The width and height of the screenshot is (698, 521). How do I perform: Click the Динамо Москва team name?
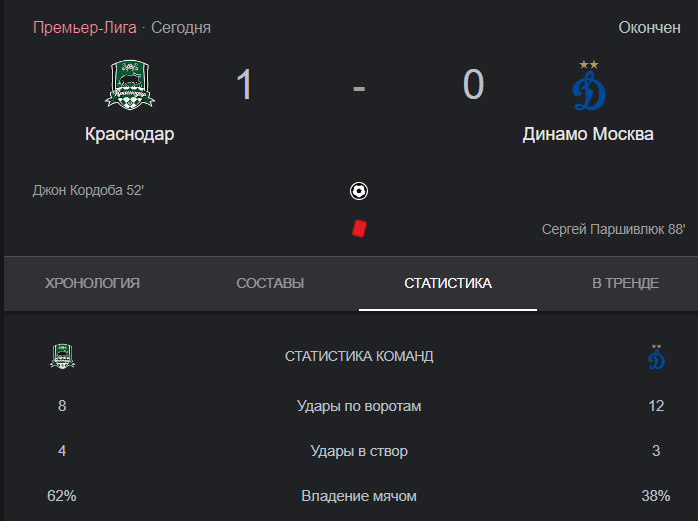point(588,134)
